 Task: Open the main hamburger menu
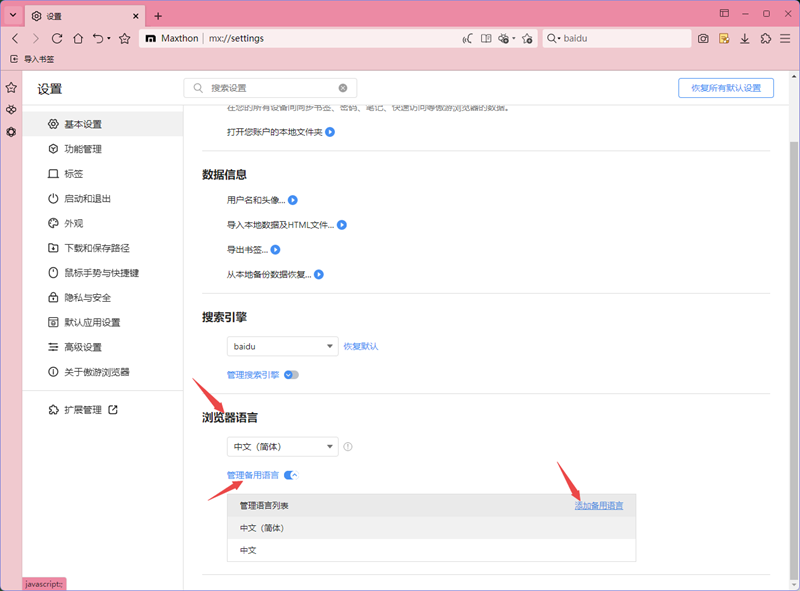tap(785, 38)
